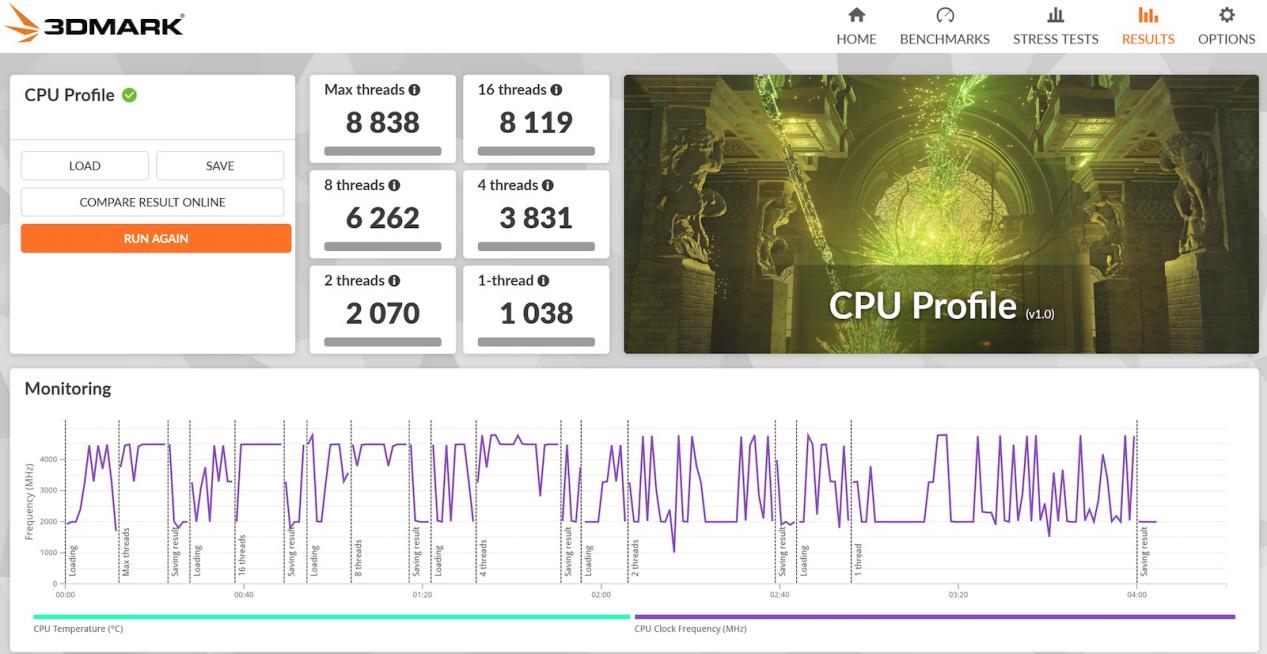1267x654 pixels.
Task: Click the green checkmark beside CPU Profile
Action: [129, 95]
